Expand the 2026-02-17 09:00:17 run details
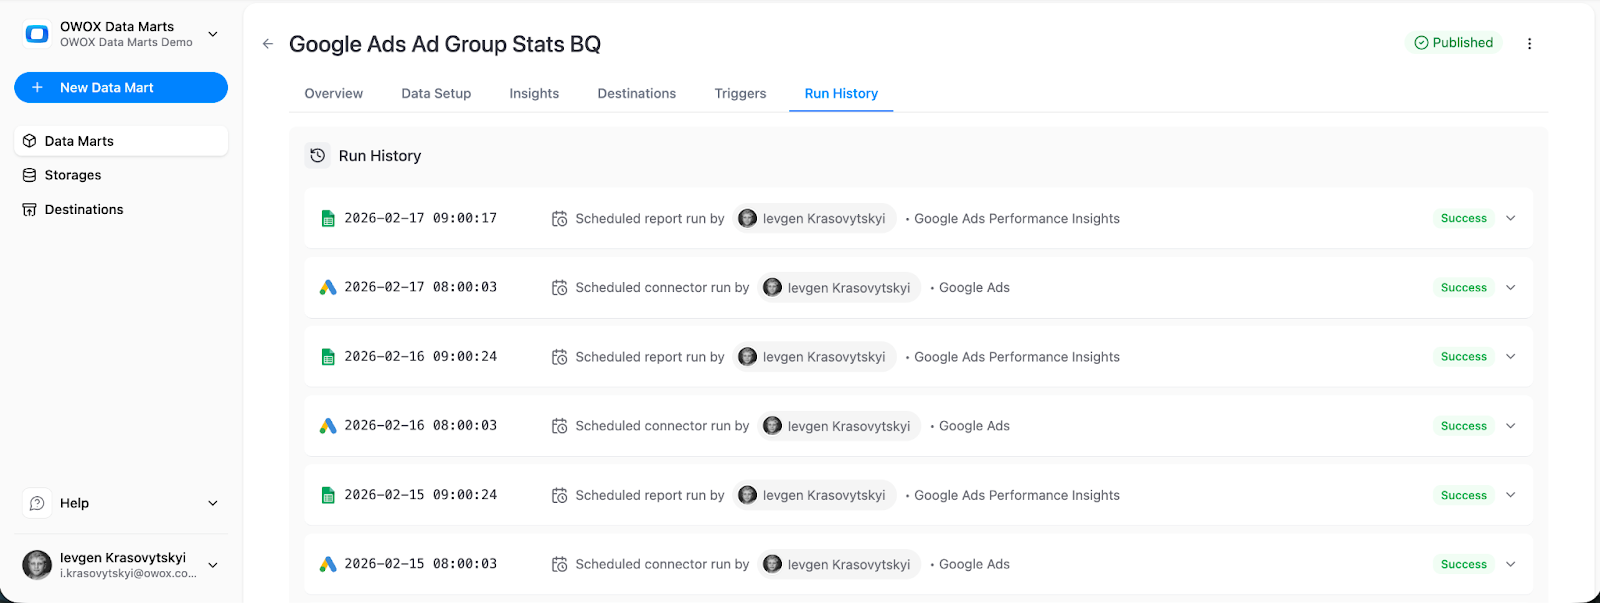Image resolution: width=1600 pixels, height=603 pixels. coord(1511,218)
